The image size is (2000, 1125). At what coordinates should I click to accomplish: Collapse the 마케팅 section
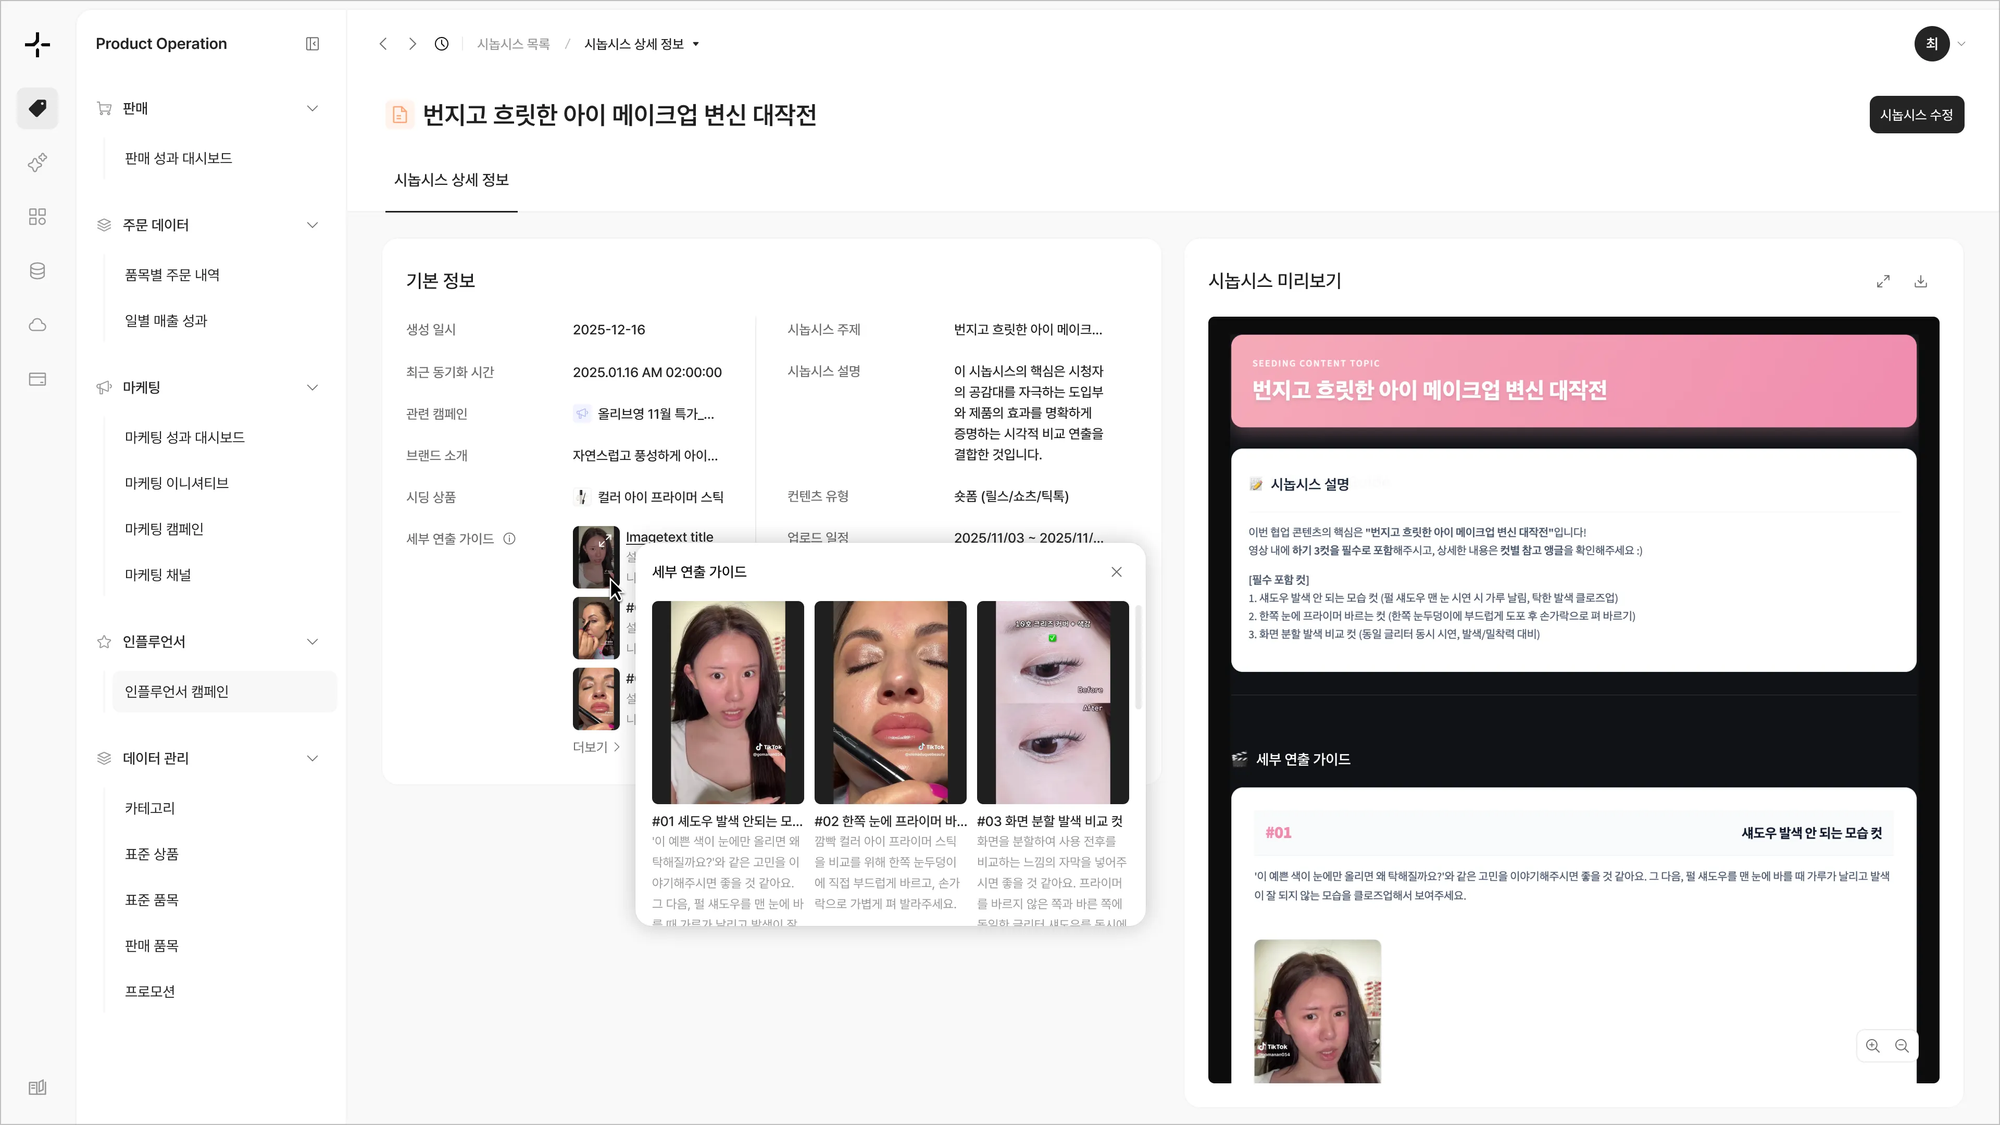(312, 387)
